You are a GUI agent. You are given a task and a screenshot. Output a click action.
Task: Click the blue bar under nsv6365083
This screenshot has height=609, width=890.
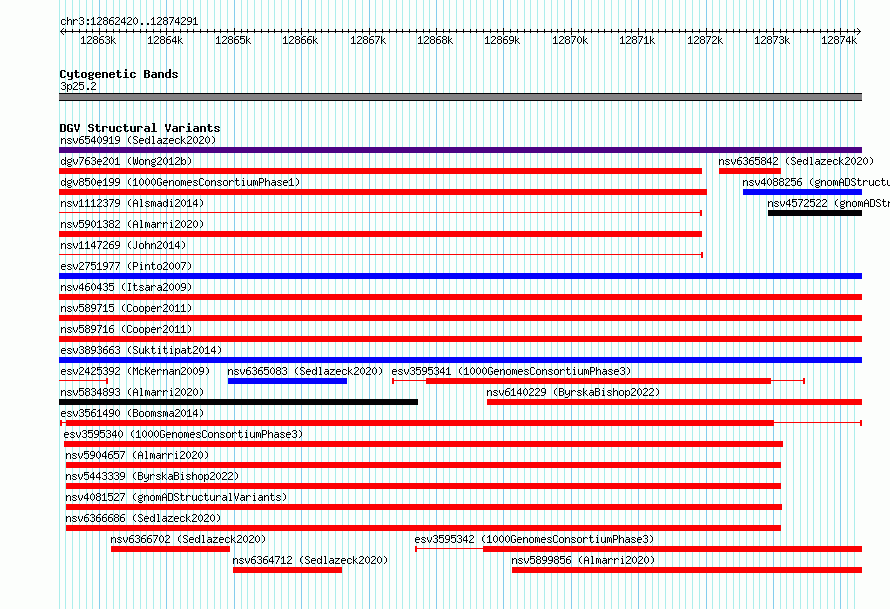[x=287, y=381]
